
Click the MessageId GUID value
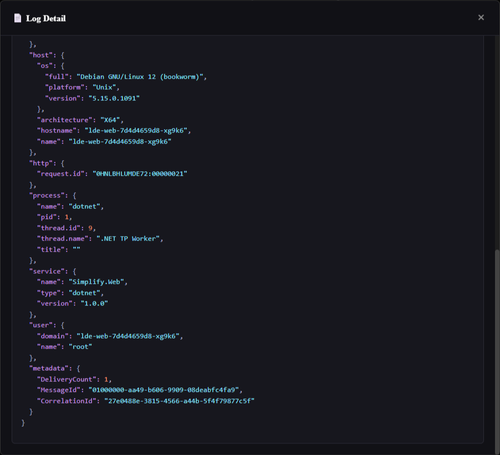164,390
